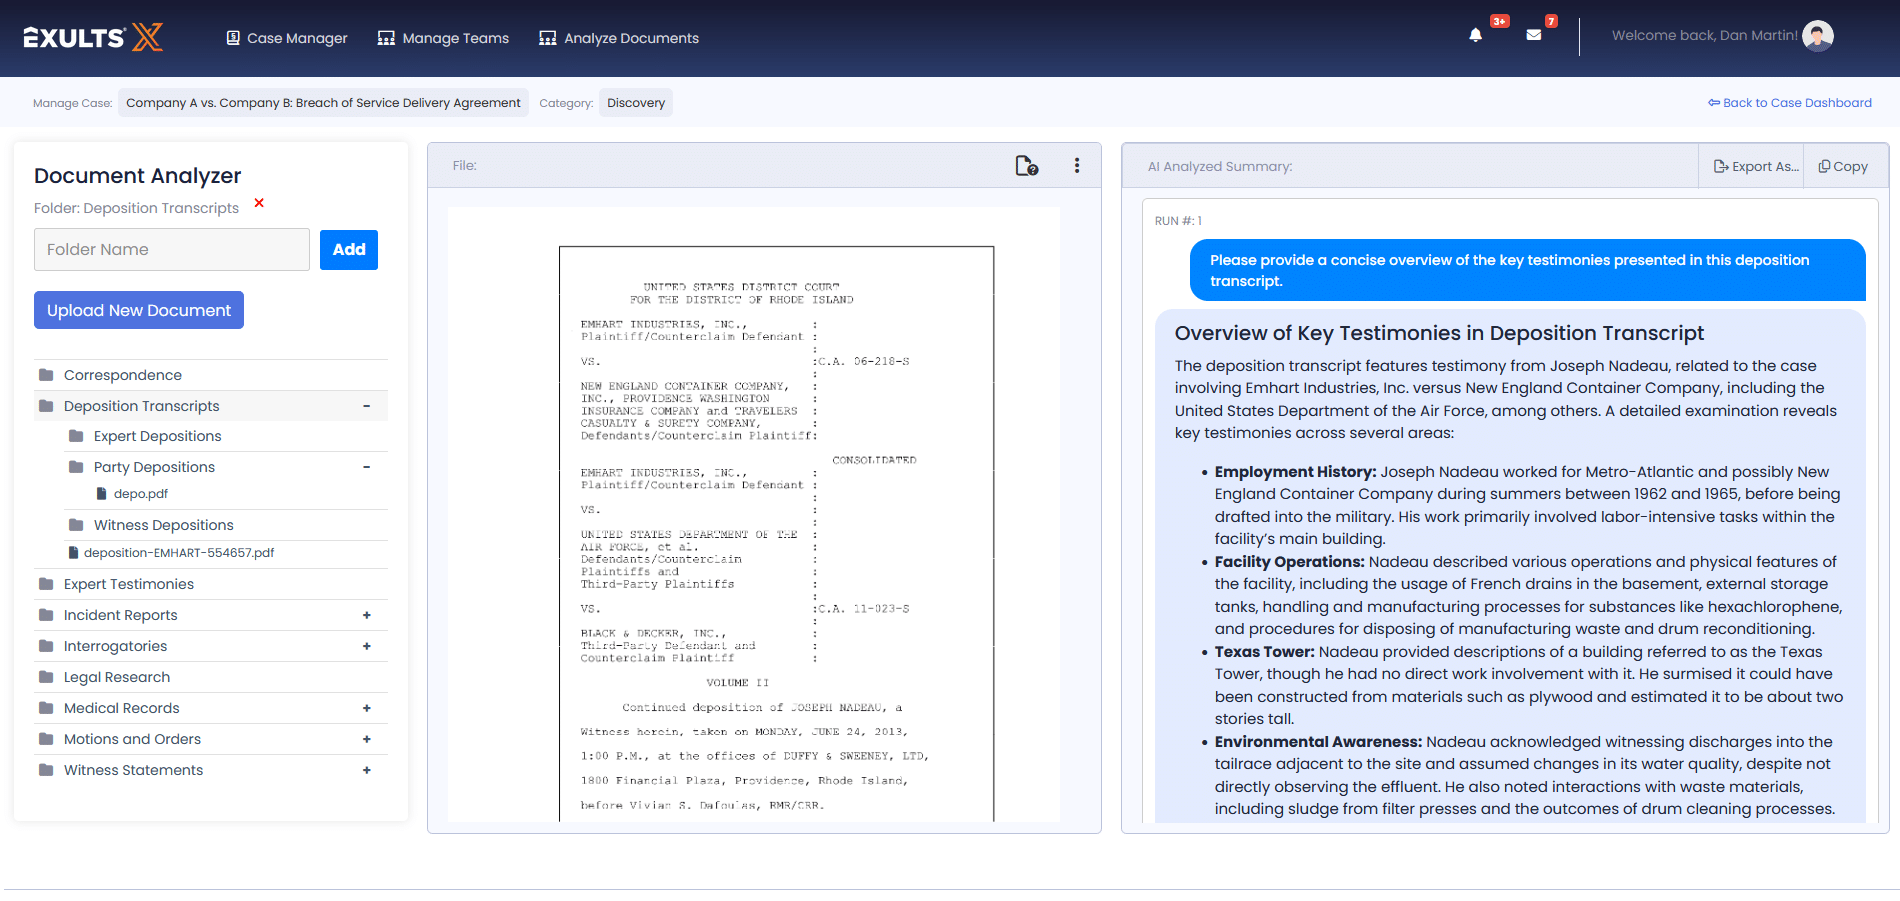Expand the Medical Records folder
The image size is (1900, 901).
(x=366, y=708)
